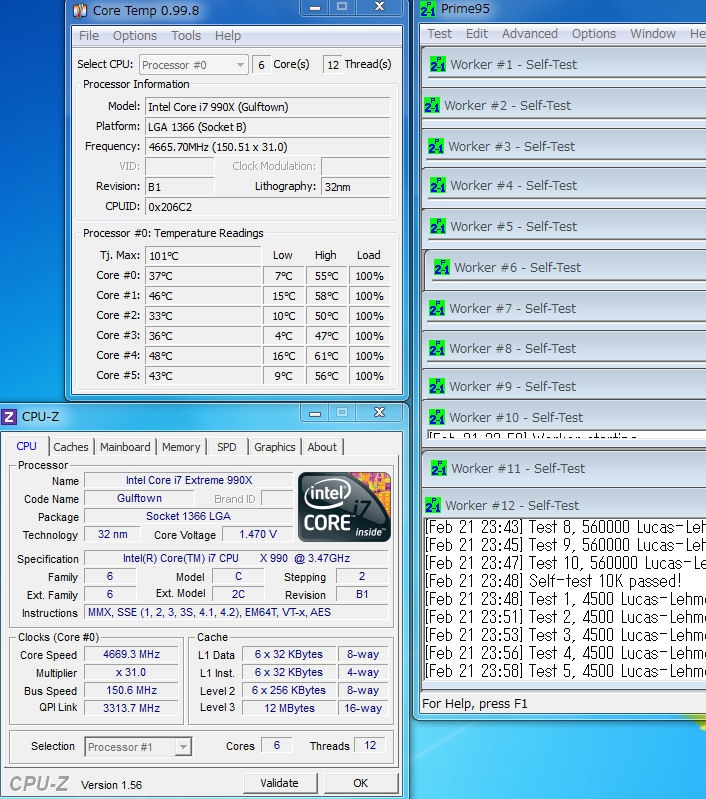The image size is (706, 799).
Task: Click the CPU-Z title bar icon
Action: (x=9, y=416)
